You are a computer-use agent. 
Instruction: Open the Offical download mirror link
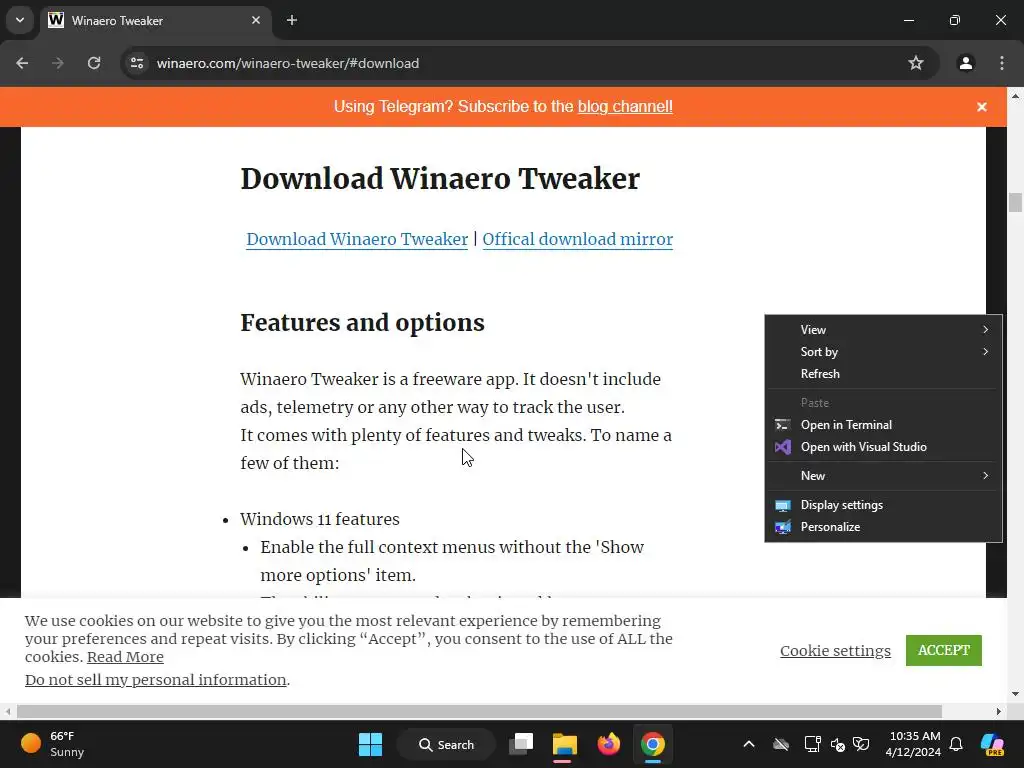(577, 239)
